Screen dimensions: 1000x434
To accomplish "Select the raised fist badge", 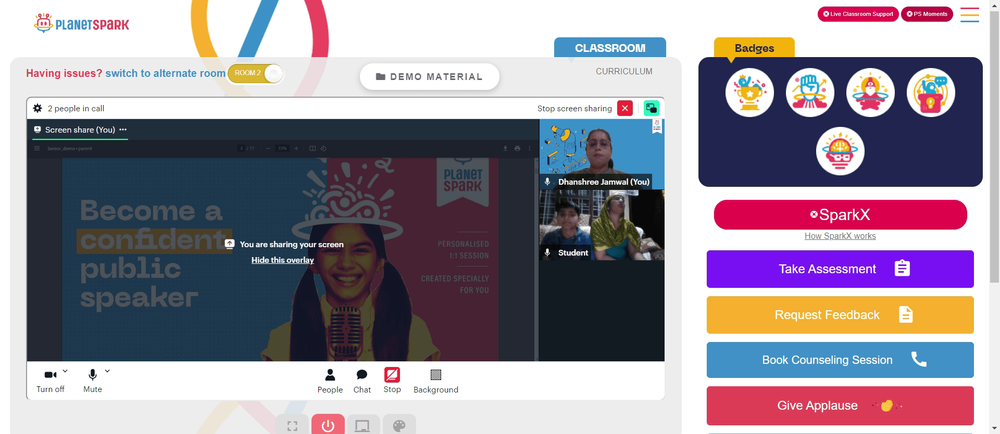I will 810,92.
